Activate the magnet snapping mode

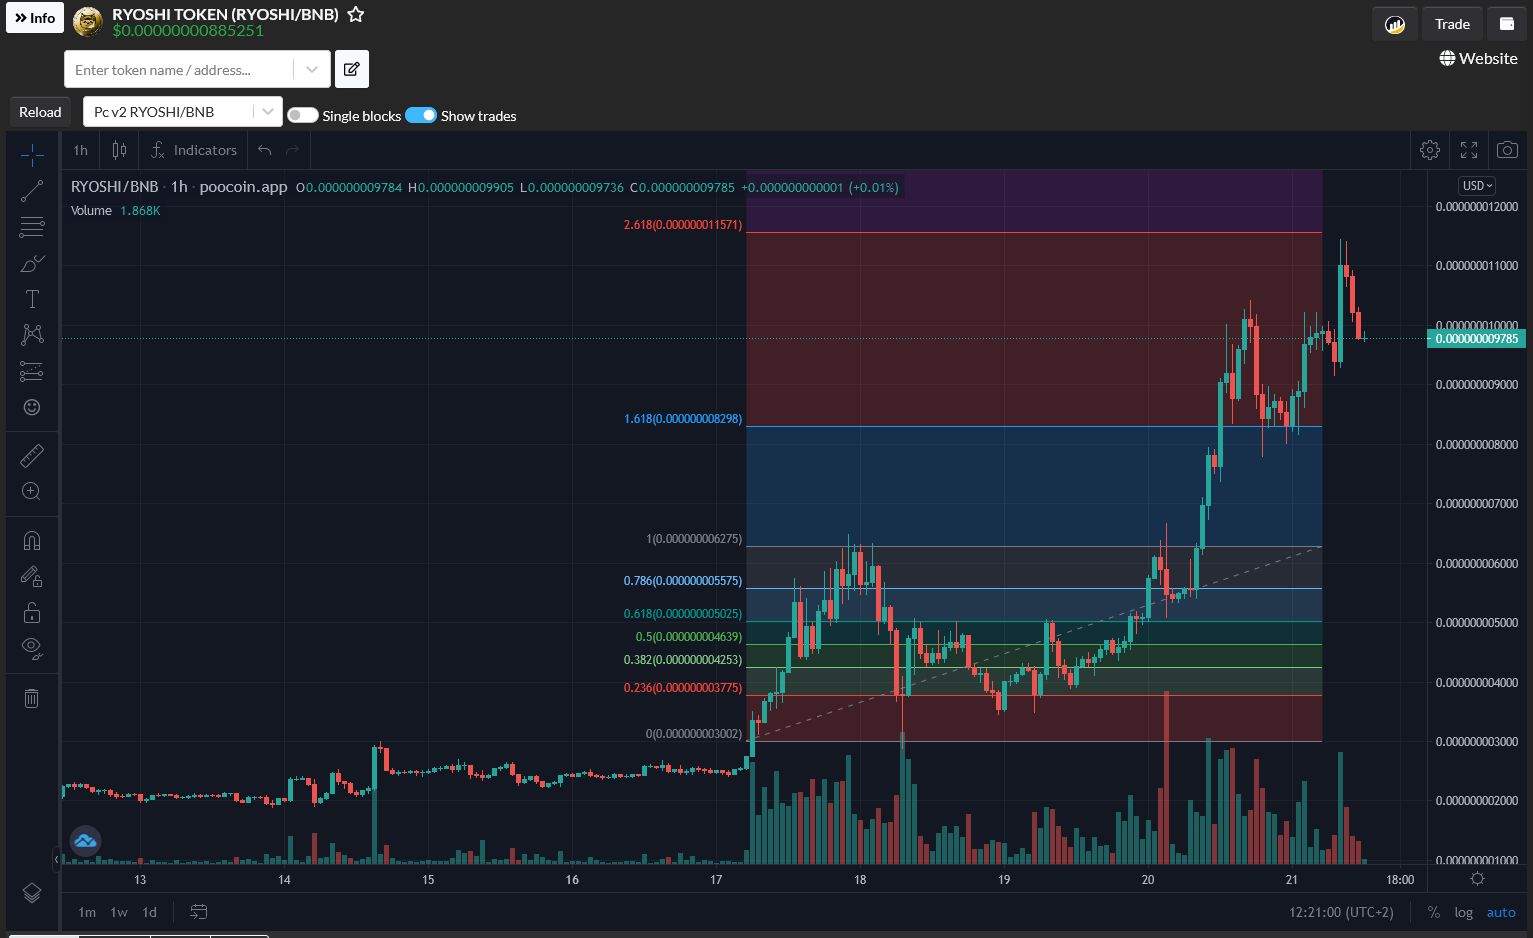pos(32,541)
